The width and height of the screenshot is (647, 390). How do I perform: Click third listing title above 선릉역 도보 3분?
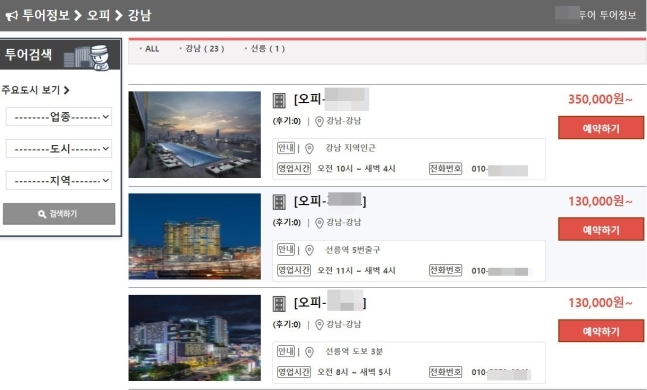click(x=330, y=303)
